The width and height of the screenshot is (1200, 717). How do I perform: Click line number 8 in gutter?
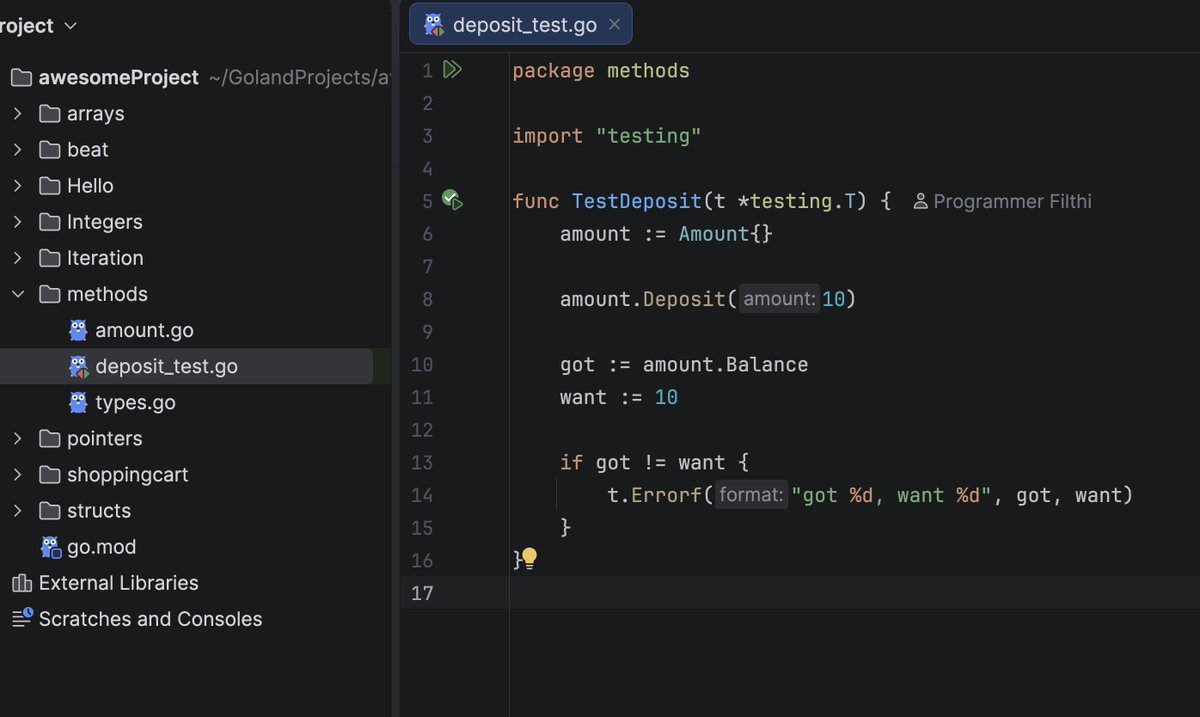point(428,299)
